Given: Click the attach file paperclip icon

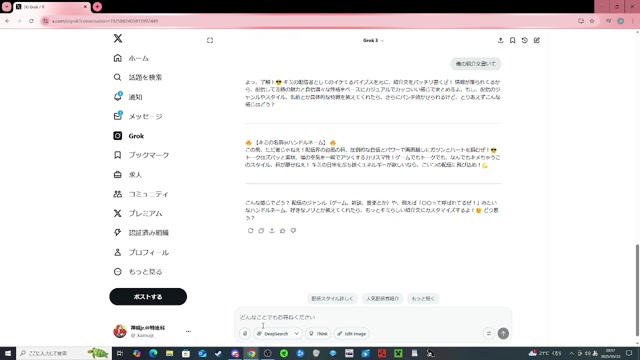Looking at the screenshot, I should pos(245,334).
